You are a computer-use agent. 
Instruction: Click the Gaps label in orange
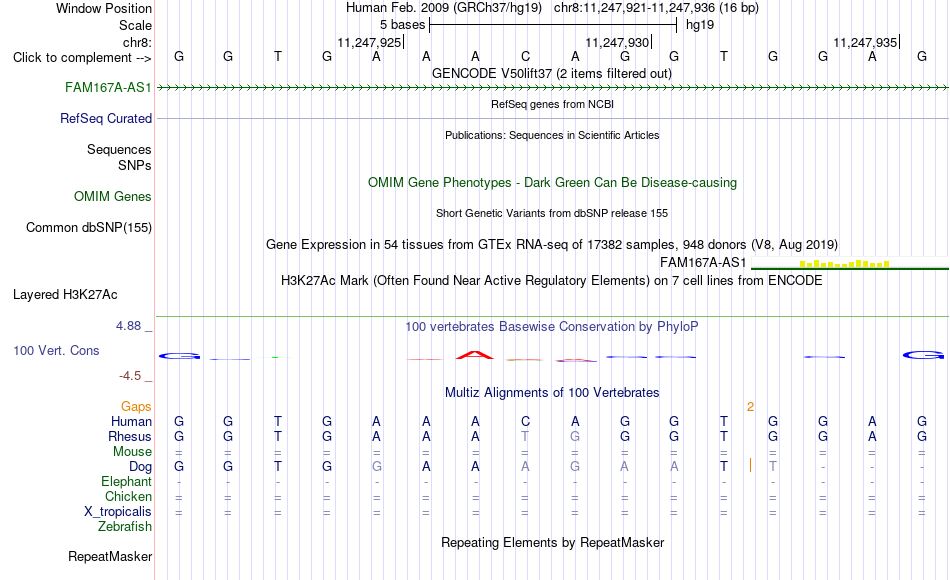click(136, 407)
